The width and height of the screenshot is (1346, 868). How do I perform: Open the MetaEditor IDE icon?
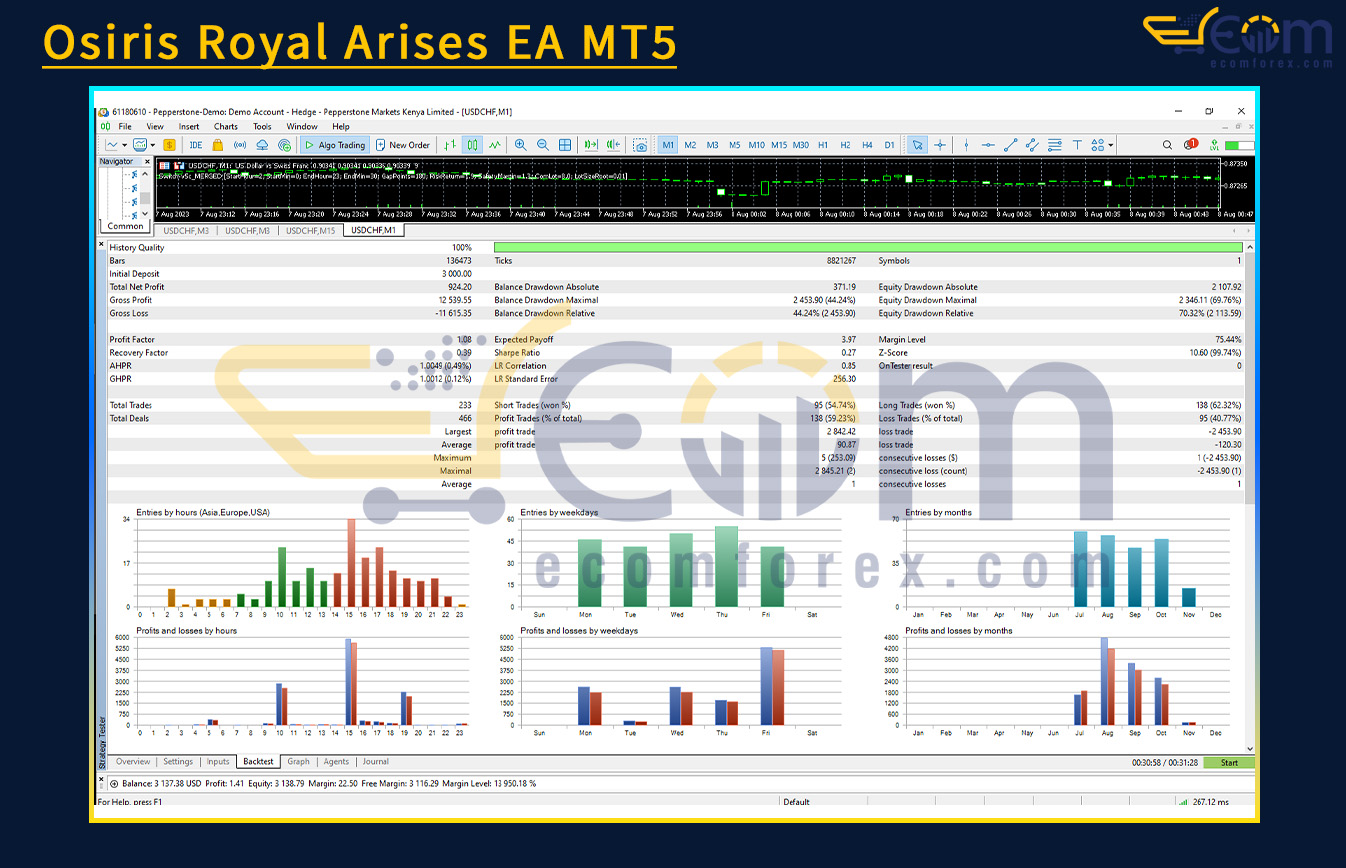pos(196,145)
